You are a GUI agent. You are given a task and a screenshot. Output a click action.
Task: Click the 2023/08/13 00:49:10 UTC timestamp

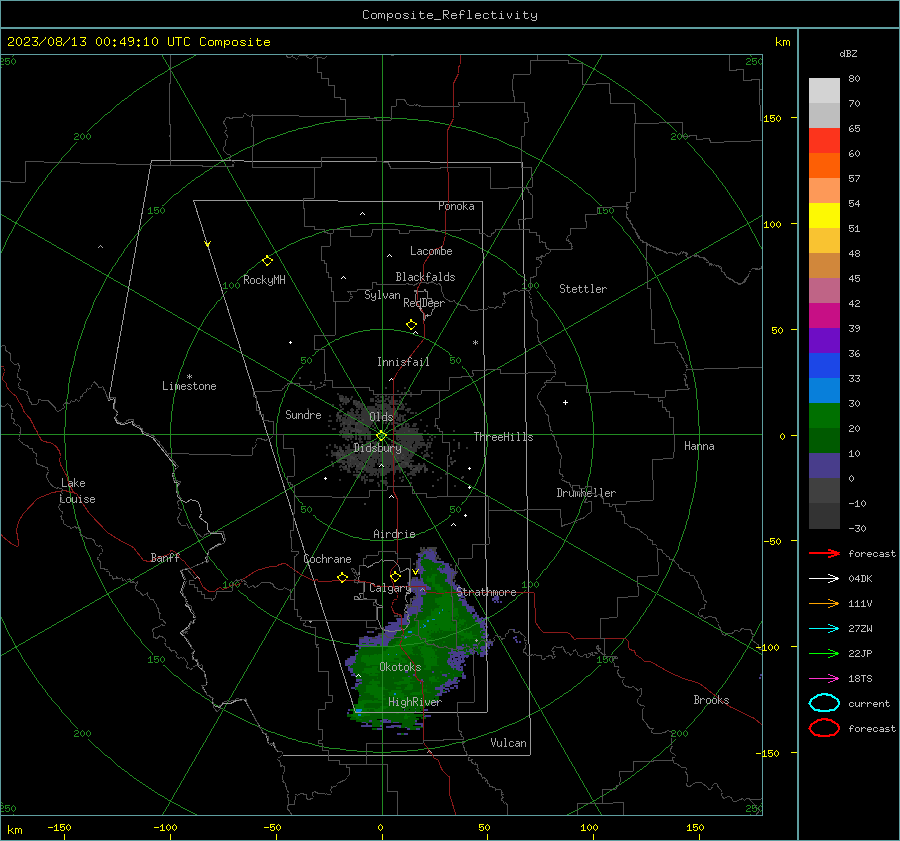(138, 42)
